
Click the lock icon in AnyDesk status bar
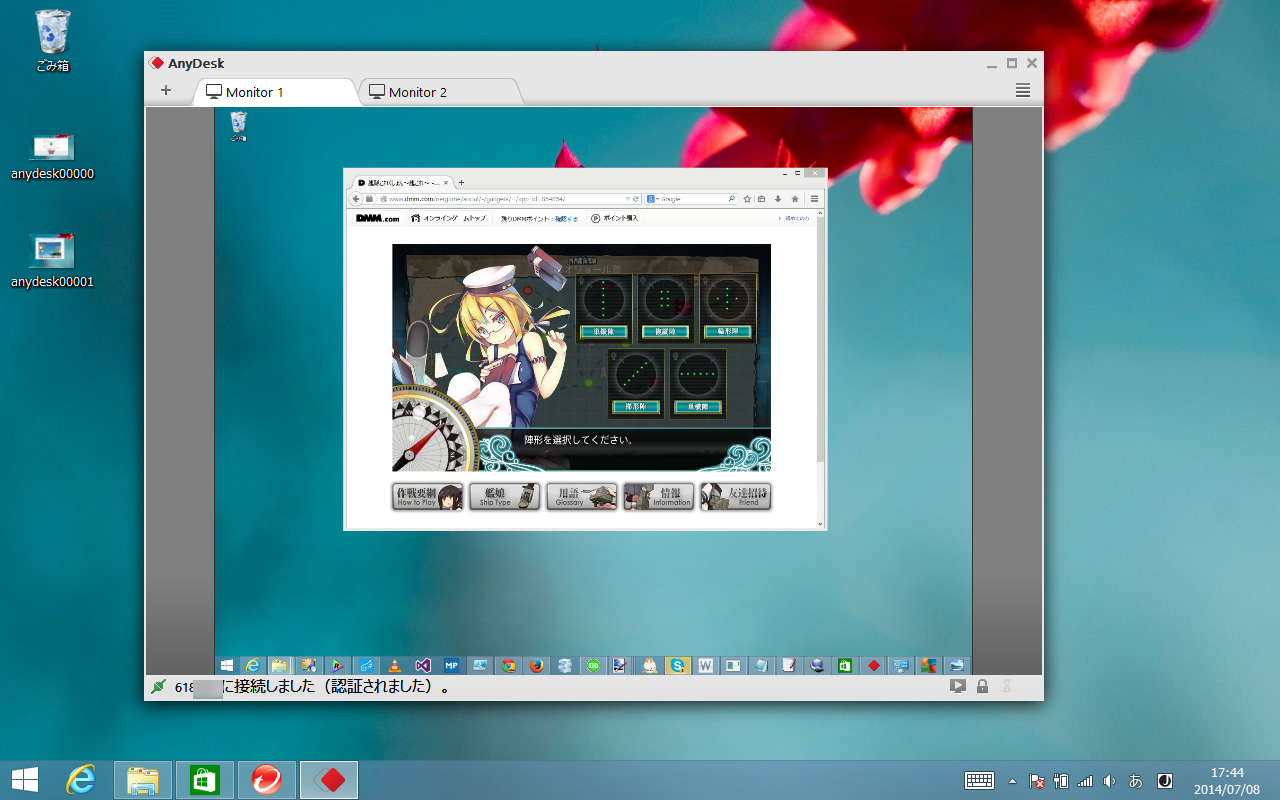[982, 687]
